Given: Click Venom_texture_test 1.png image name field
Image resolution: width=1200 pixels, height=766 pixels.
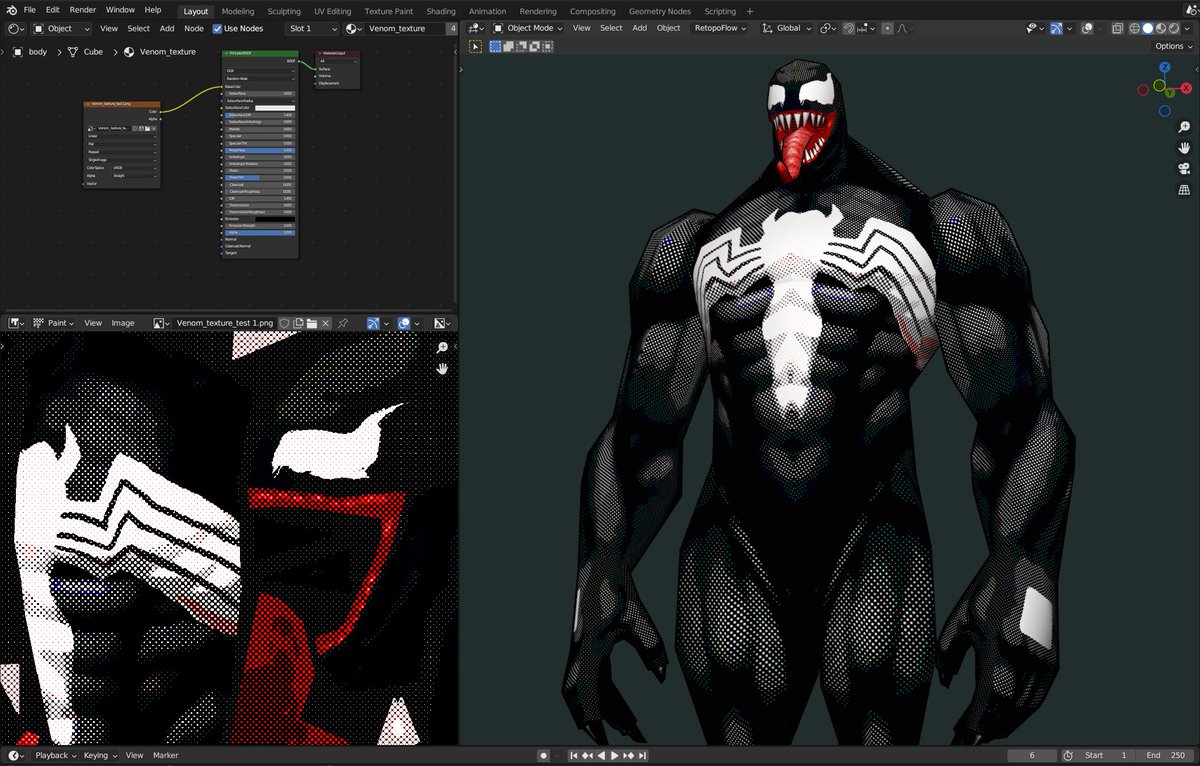Looking at the screenshot, I should 224,323.
